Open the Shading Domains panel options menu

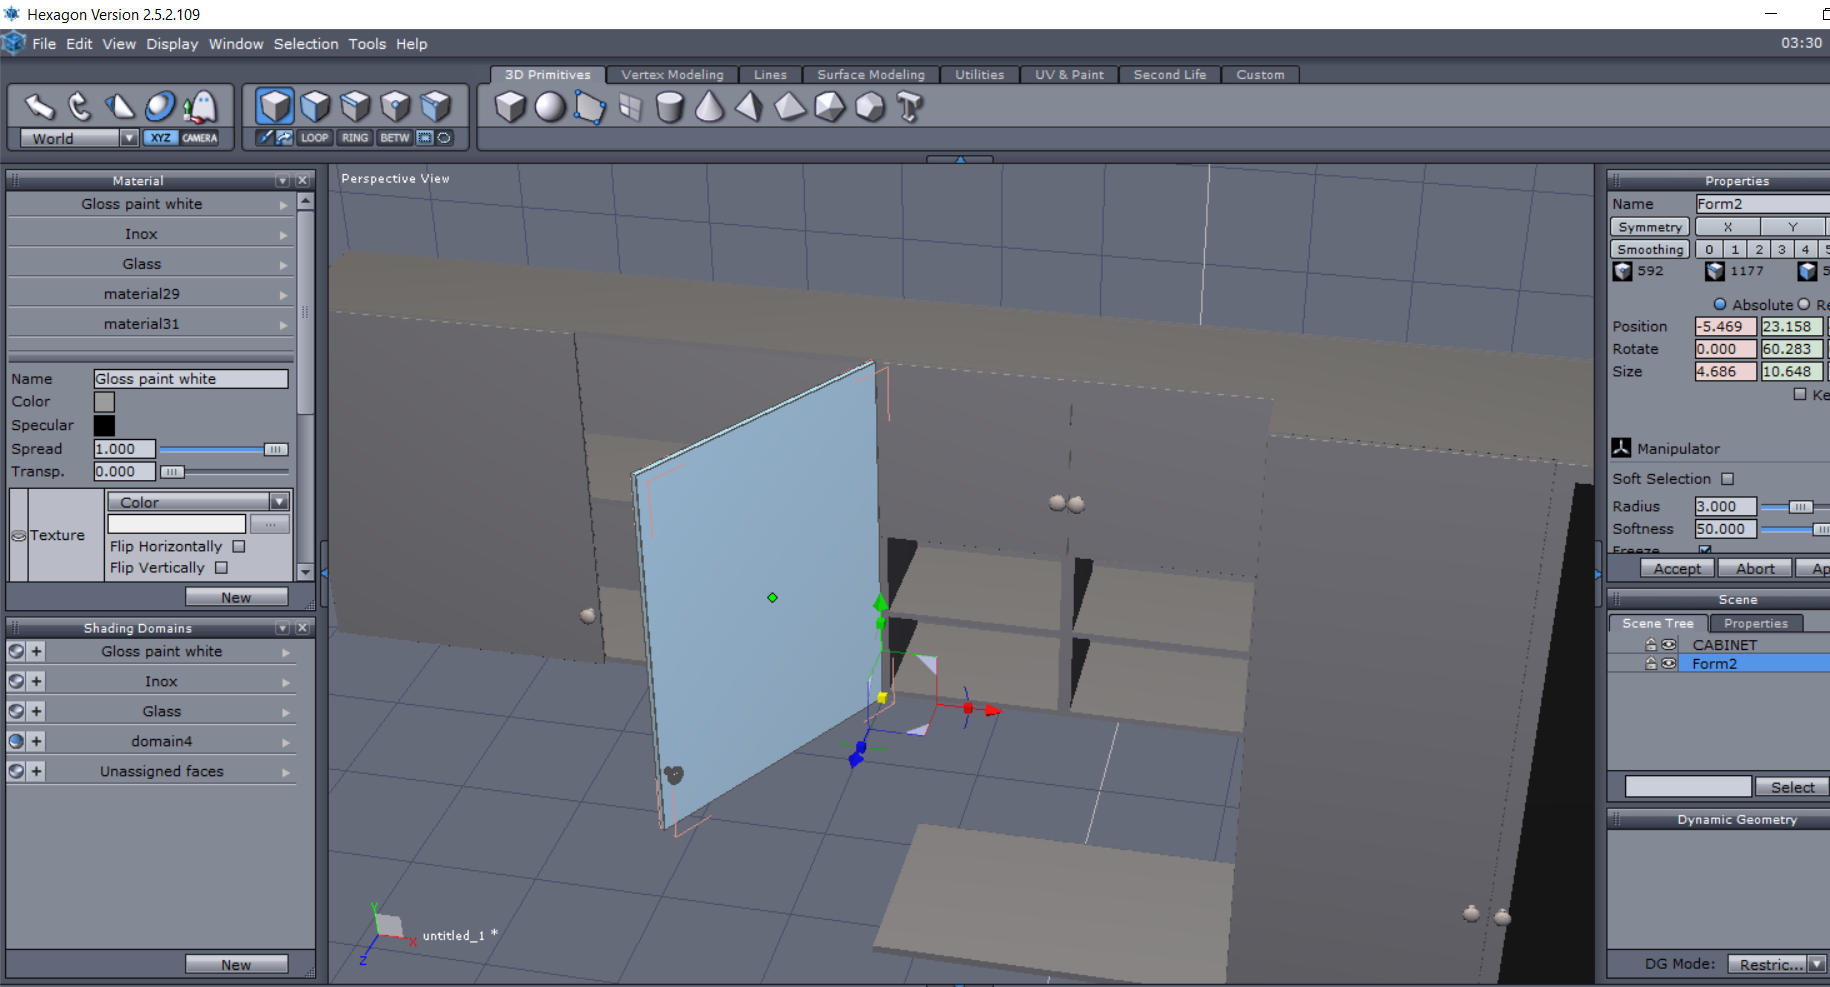pyautogui.click(x=282, y=628)
